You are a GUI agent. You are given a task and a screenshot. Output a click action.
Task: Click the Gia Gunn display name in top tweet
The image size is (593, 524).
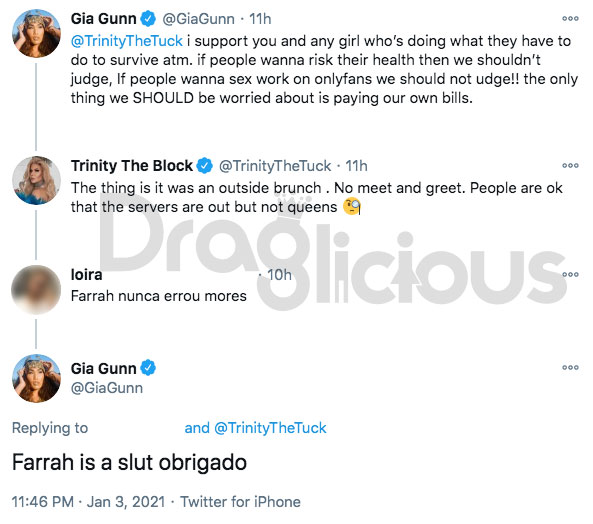pos(104,19)
